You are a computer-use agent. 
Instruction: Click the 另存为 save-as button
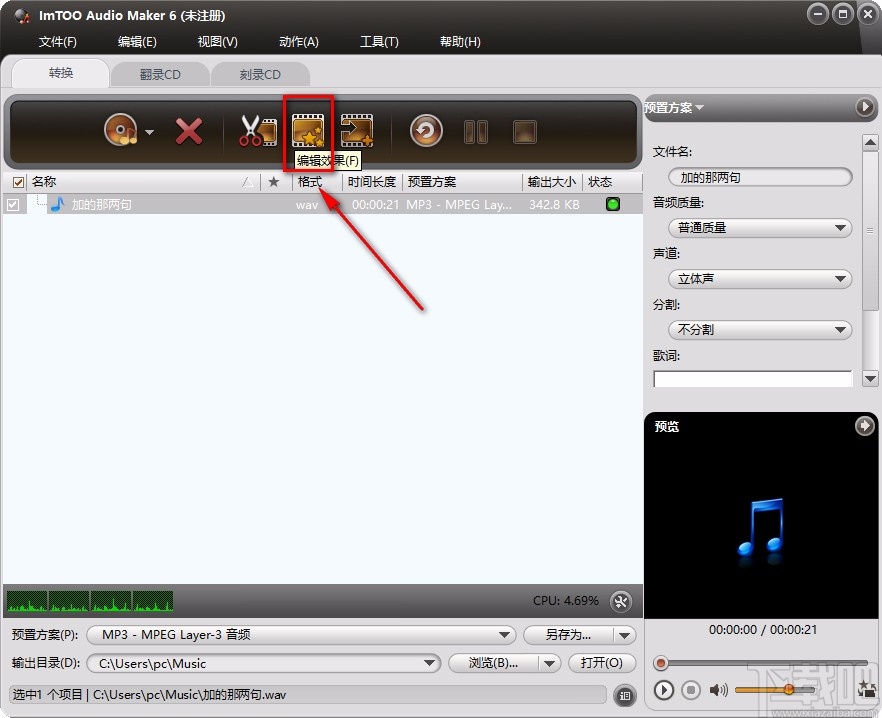click(568, 634)
